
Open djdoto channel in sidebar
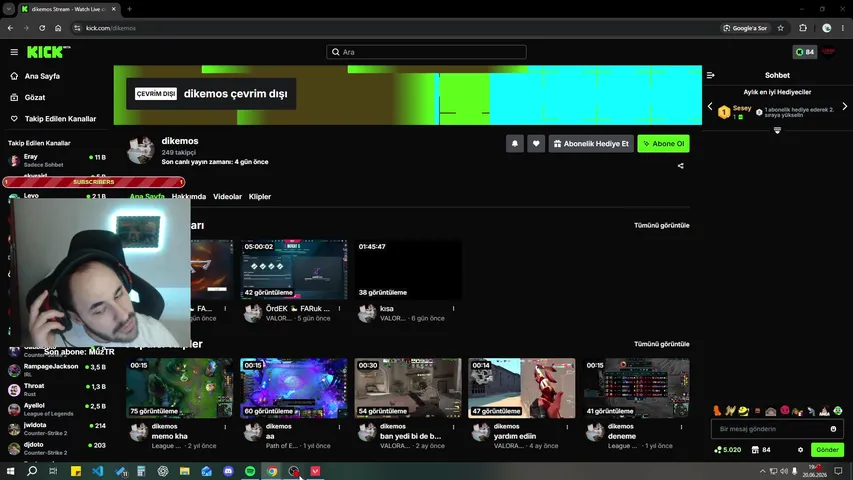click(57, 448)
